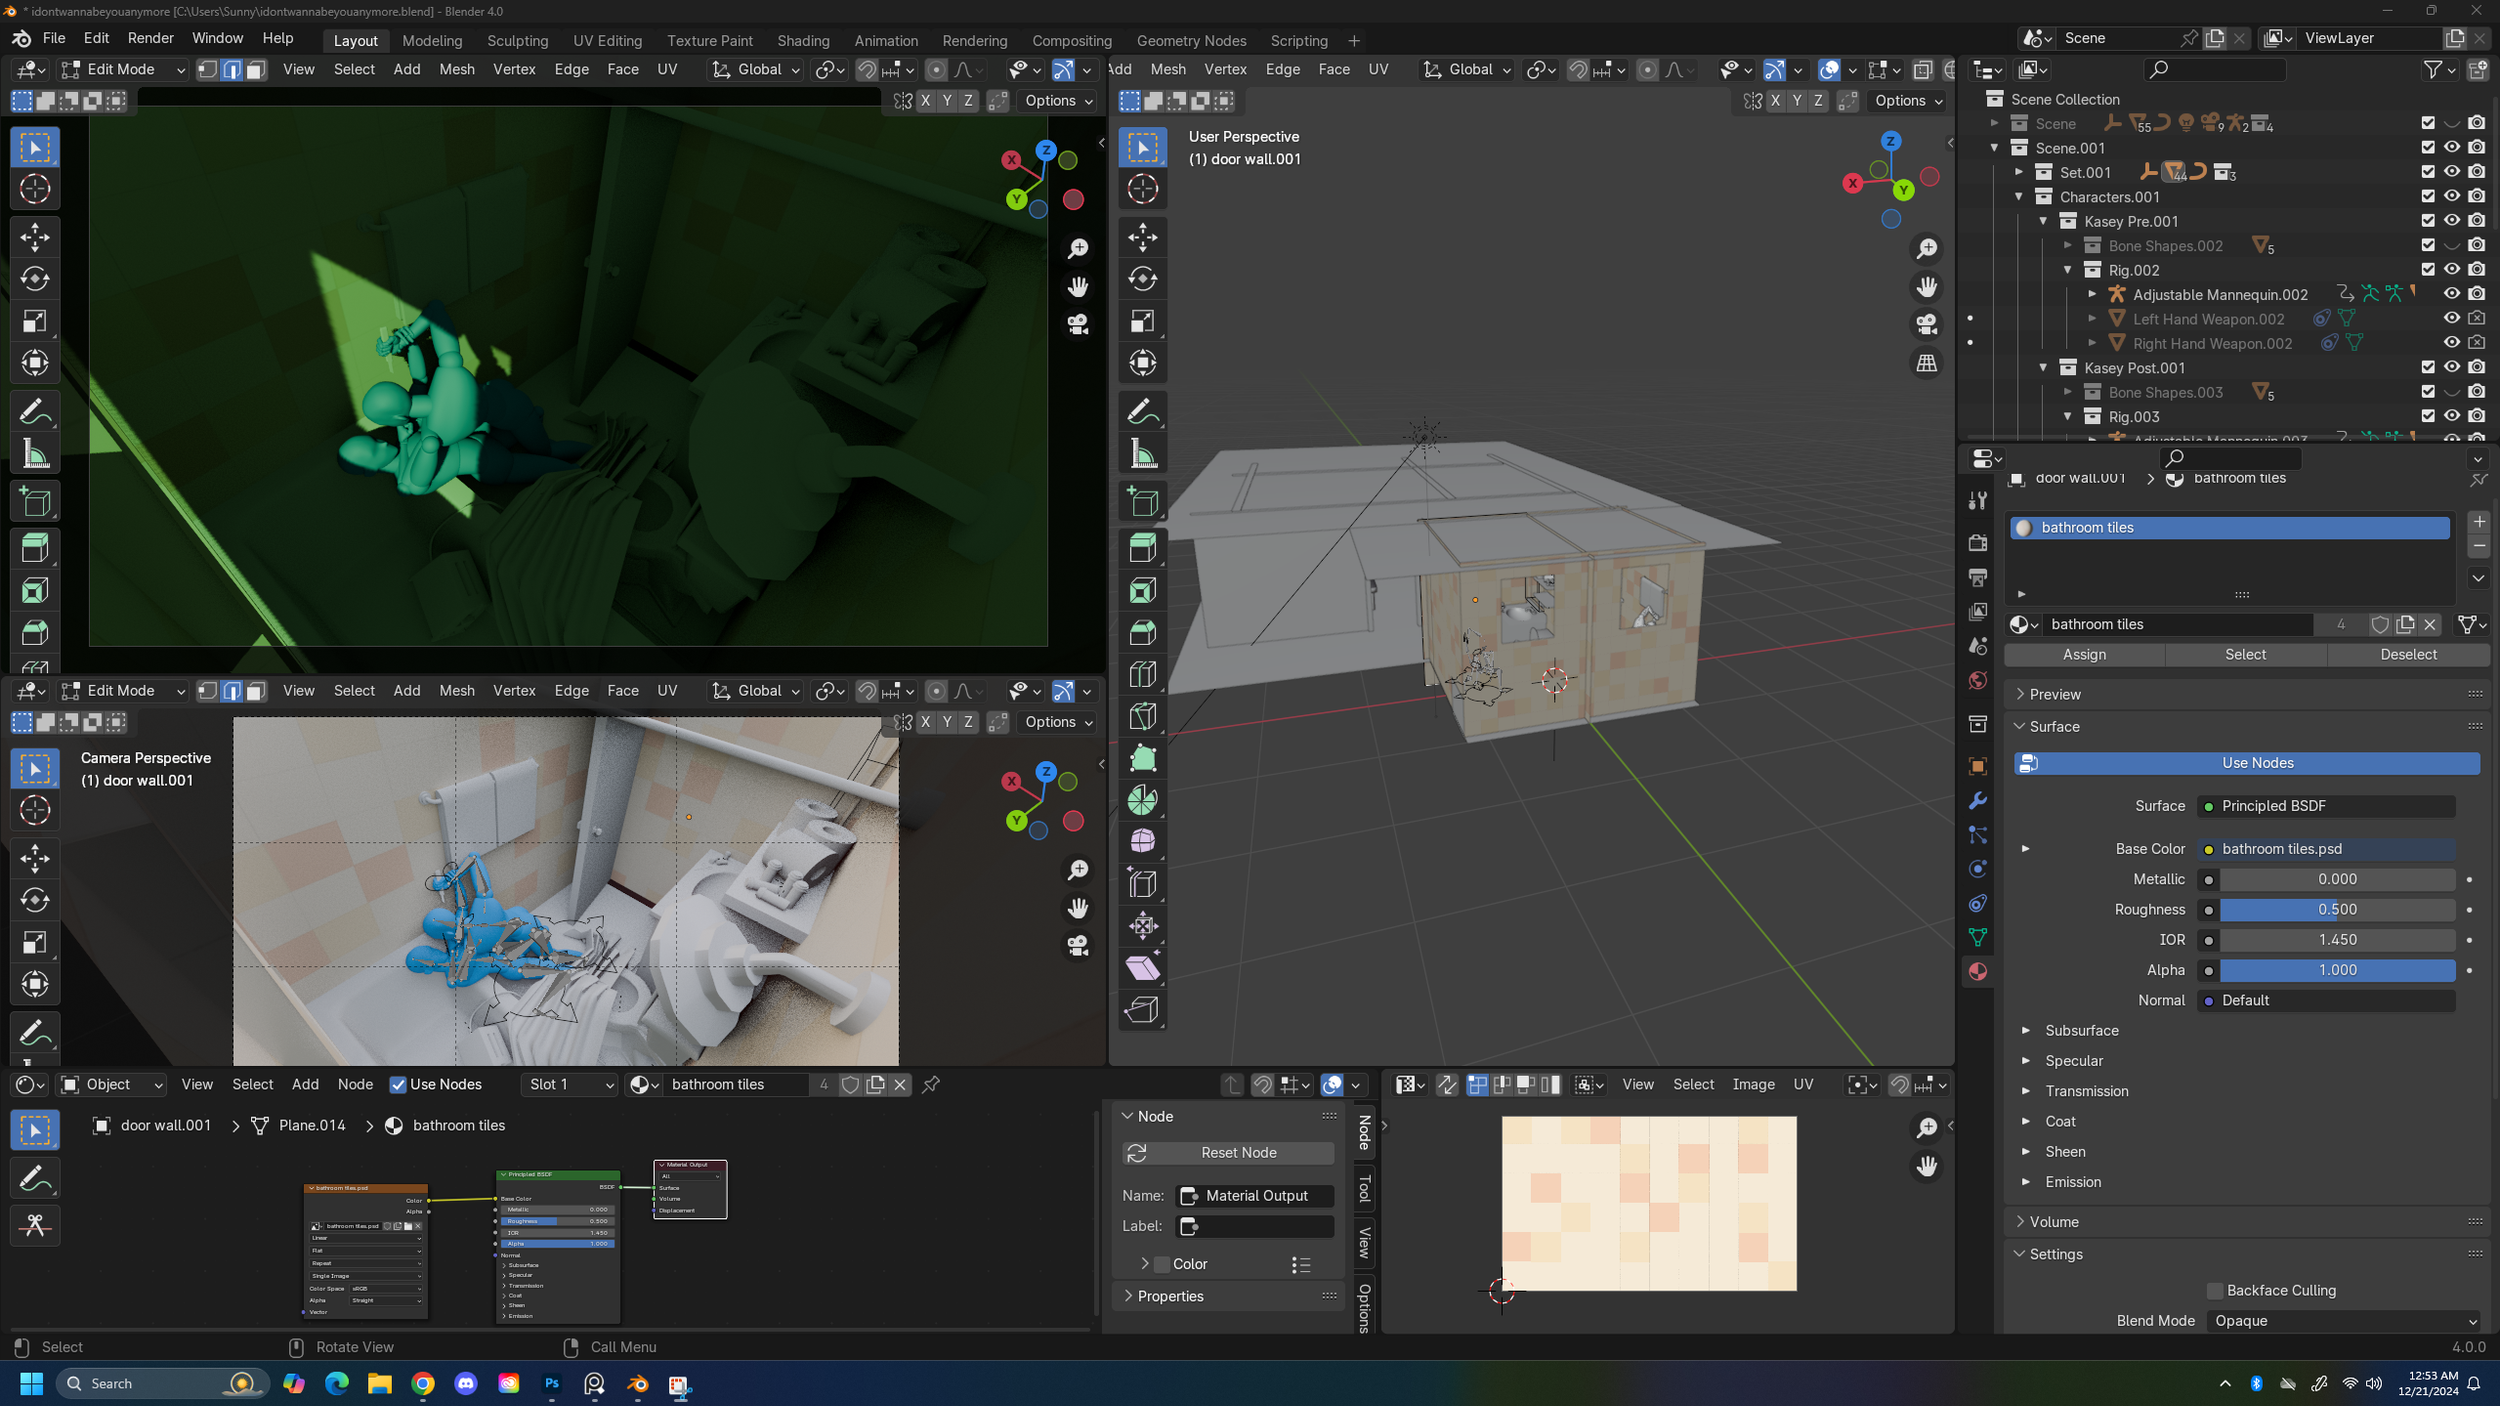Uncheck Use Nodes in node editor header
Screen dimensions: 2500x1406
click(398, 1085)
